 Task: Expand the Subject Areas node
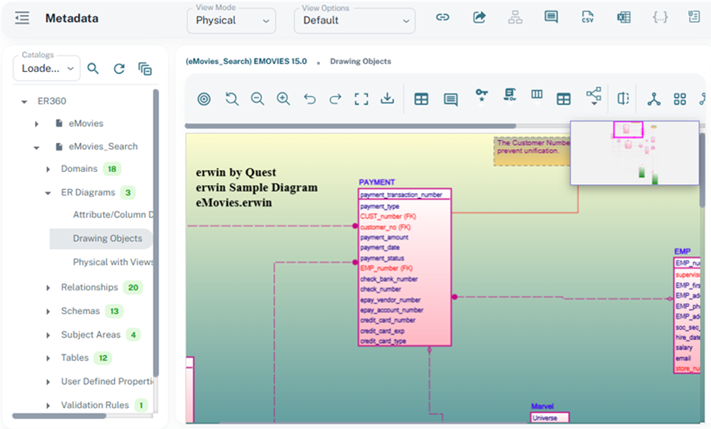click(x=48, y=335)
